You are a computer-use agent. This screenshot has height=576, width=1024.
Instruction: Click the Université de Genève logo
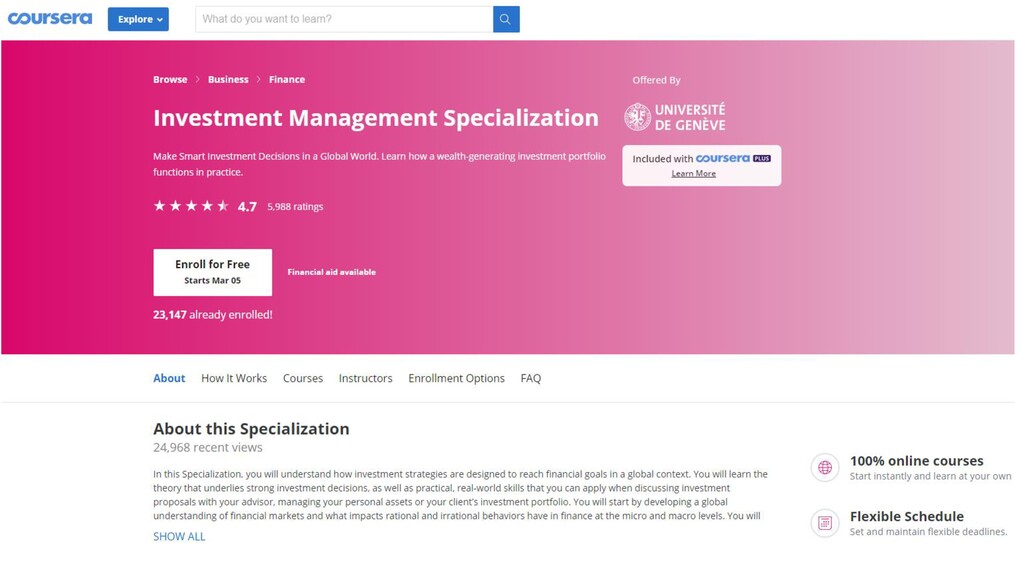click(x=675, y=117)
